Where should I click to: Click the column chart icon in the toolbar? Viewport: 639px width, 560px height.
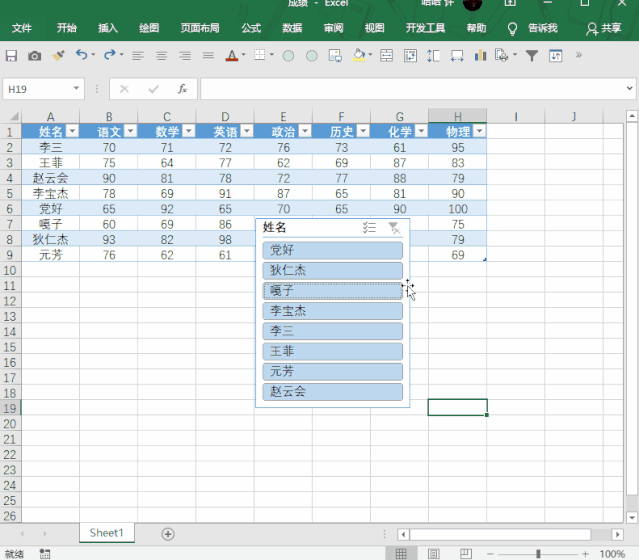point(480,55)
